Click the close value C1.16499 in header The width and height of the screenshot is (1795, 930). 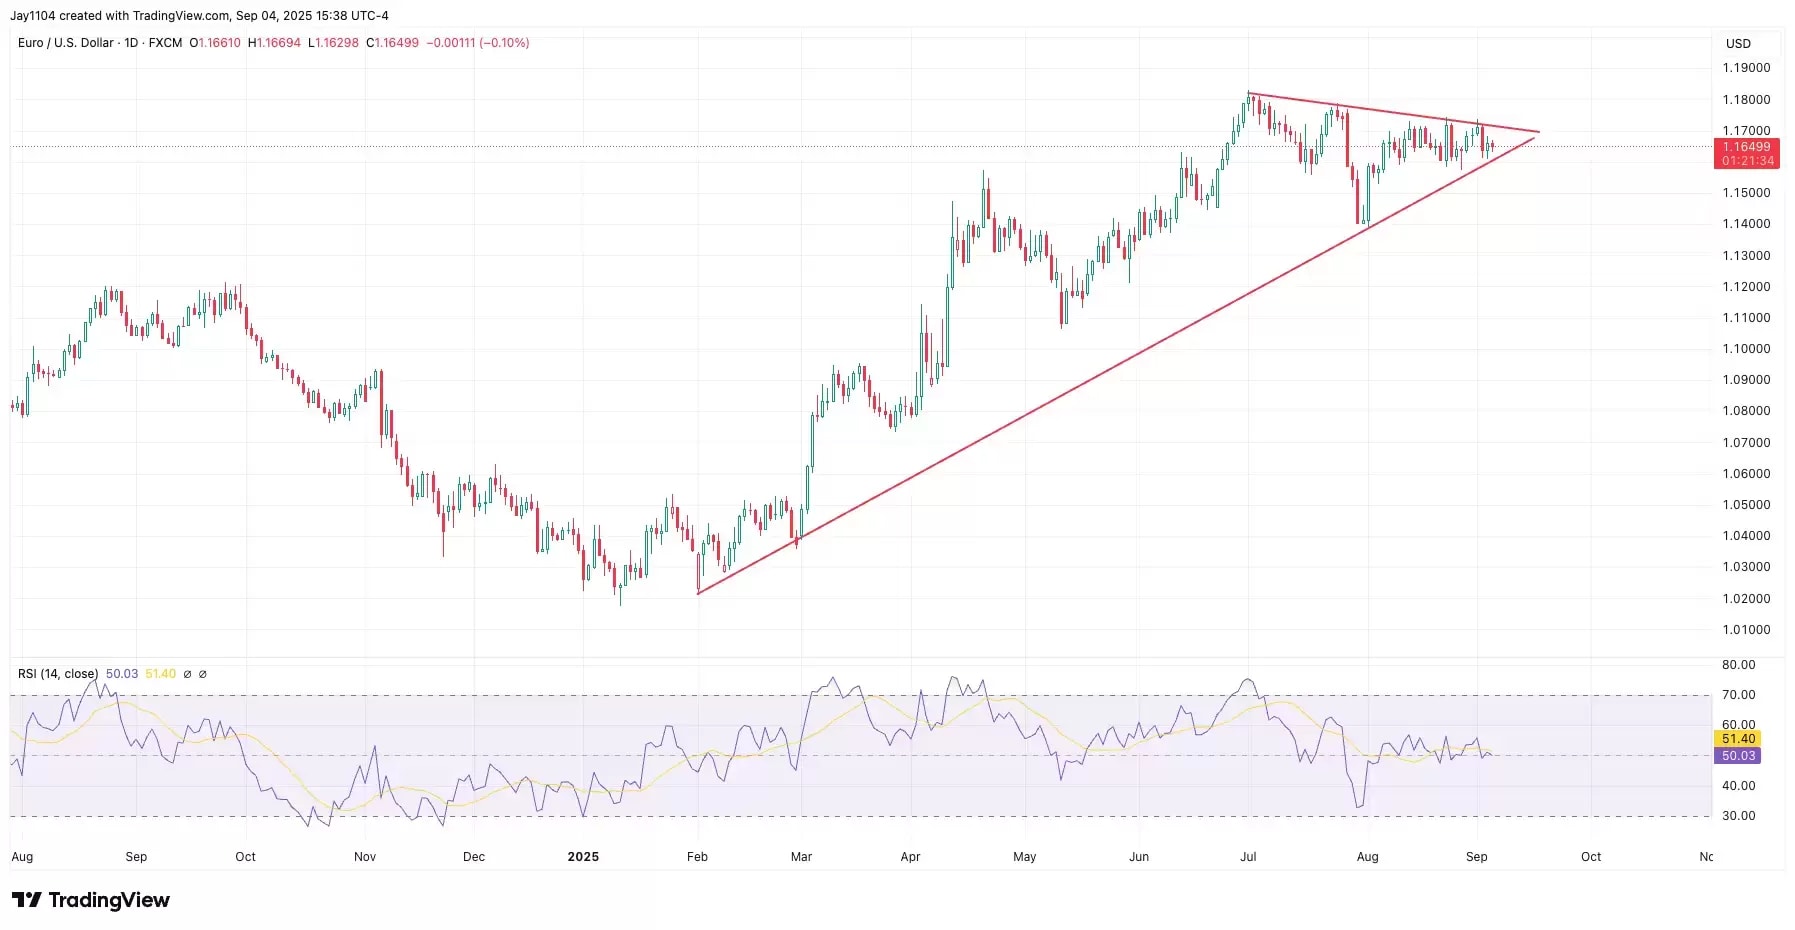(392, 43)
